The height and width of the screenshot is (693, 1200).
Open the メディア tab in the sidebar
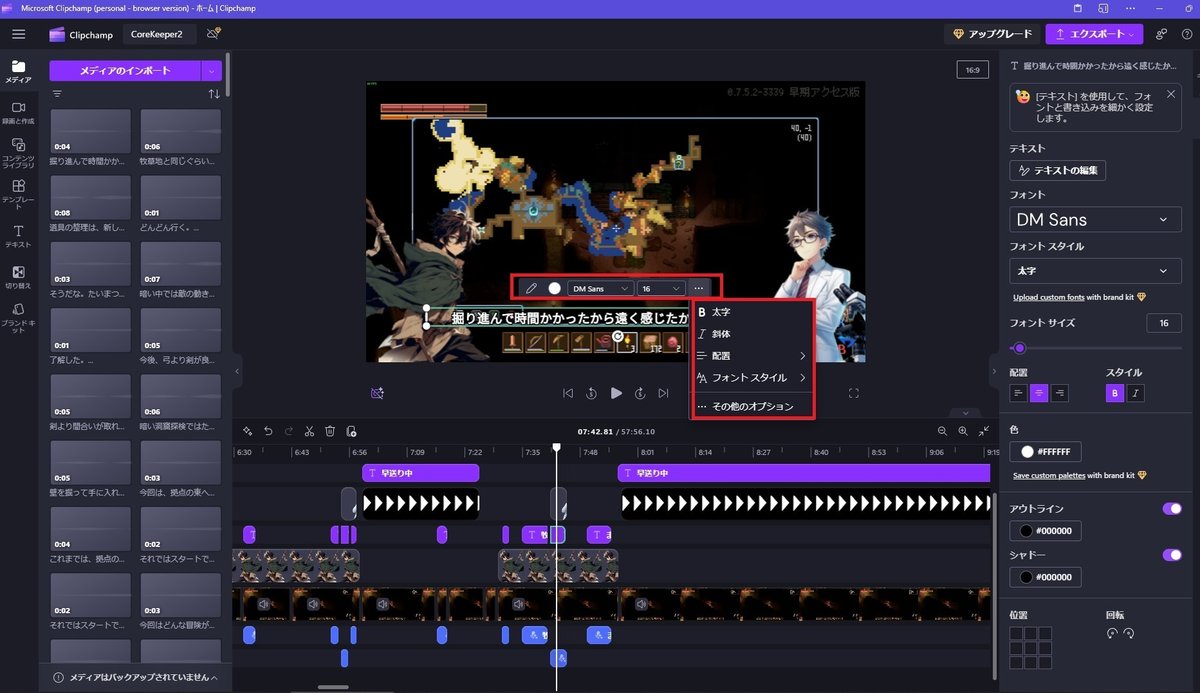point(18,71)
